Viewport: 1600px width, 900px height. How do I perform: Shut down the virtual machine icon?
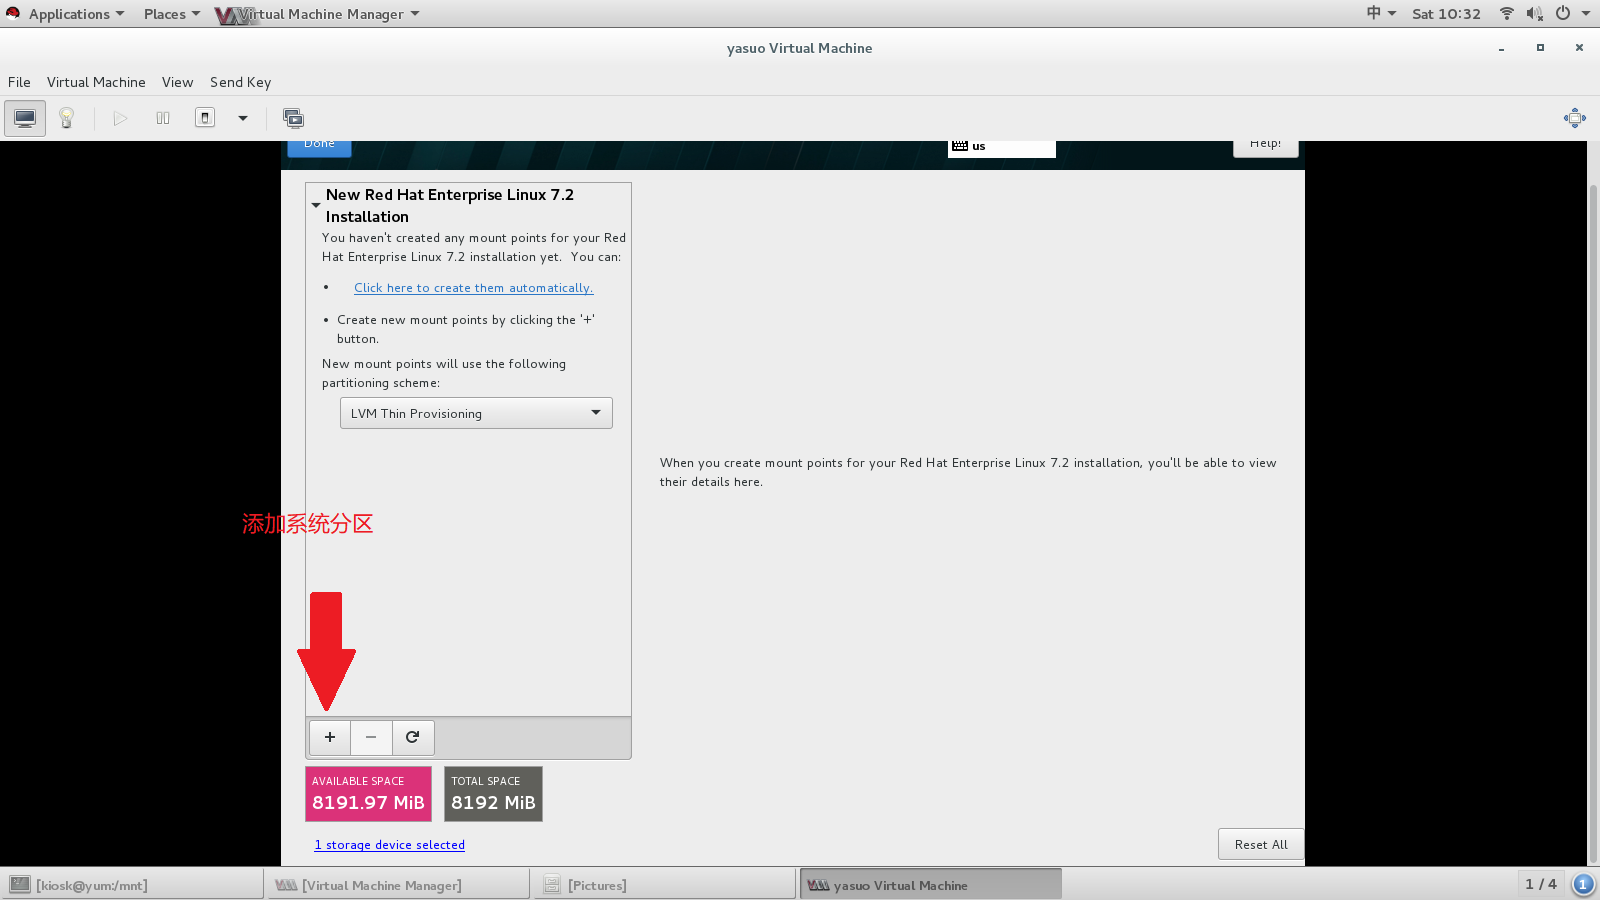(x=205, y=118)
